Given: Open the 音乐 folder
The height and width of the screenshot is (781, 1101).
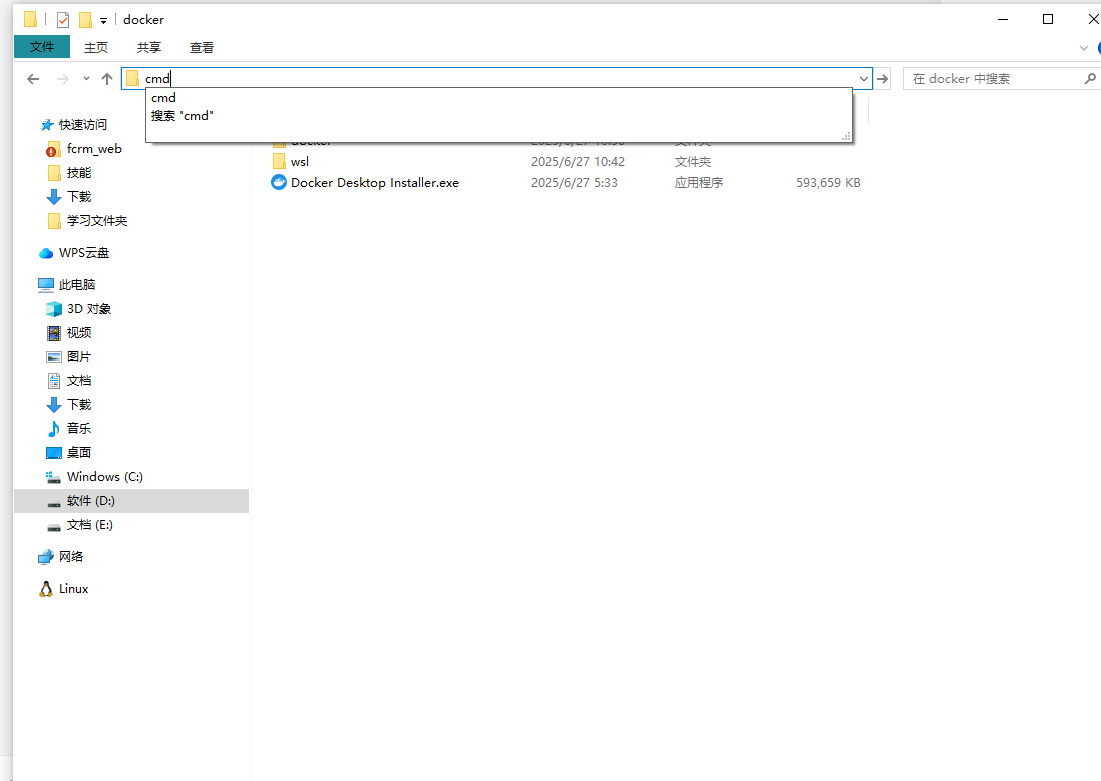Looking at the screenshot, I should click(79, 428).
